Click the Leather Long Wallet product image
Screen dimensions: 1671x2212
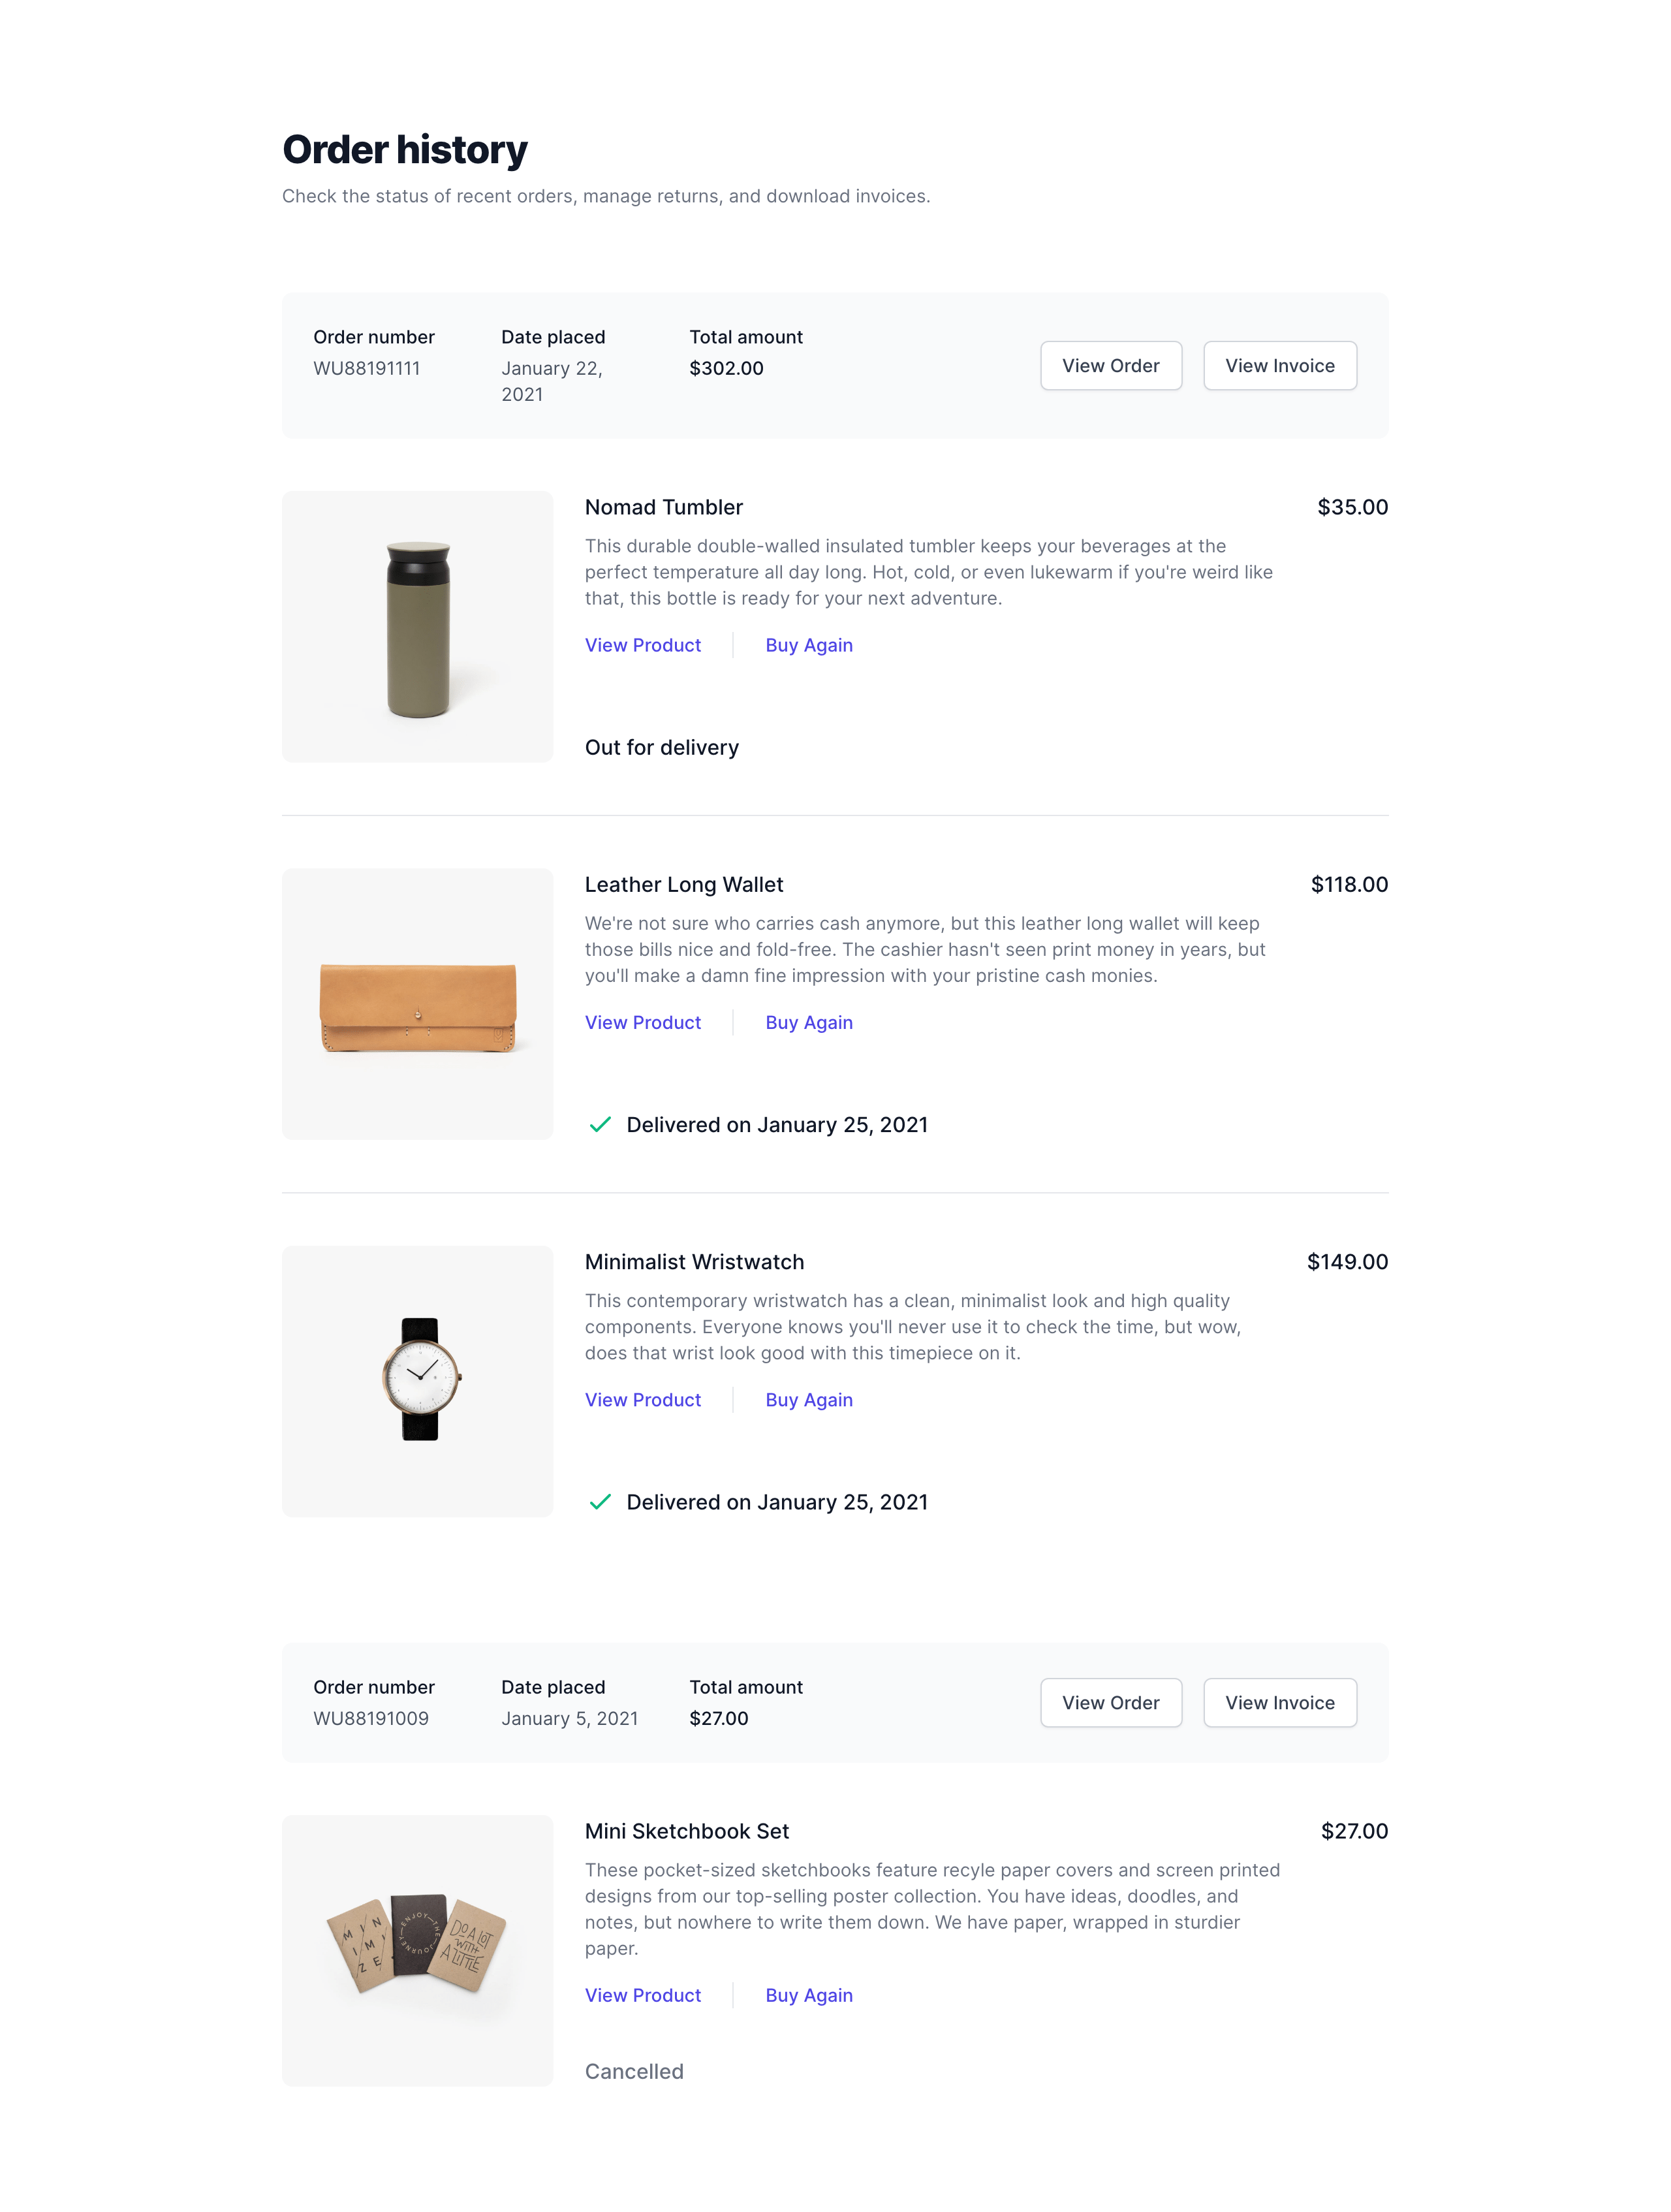(417, 1004)
